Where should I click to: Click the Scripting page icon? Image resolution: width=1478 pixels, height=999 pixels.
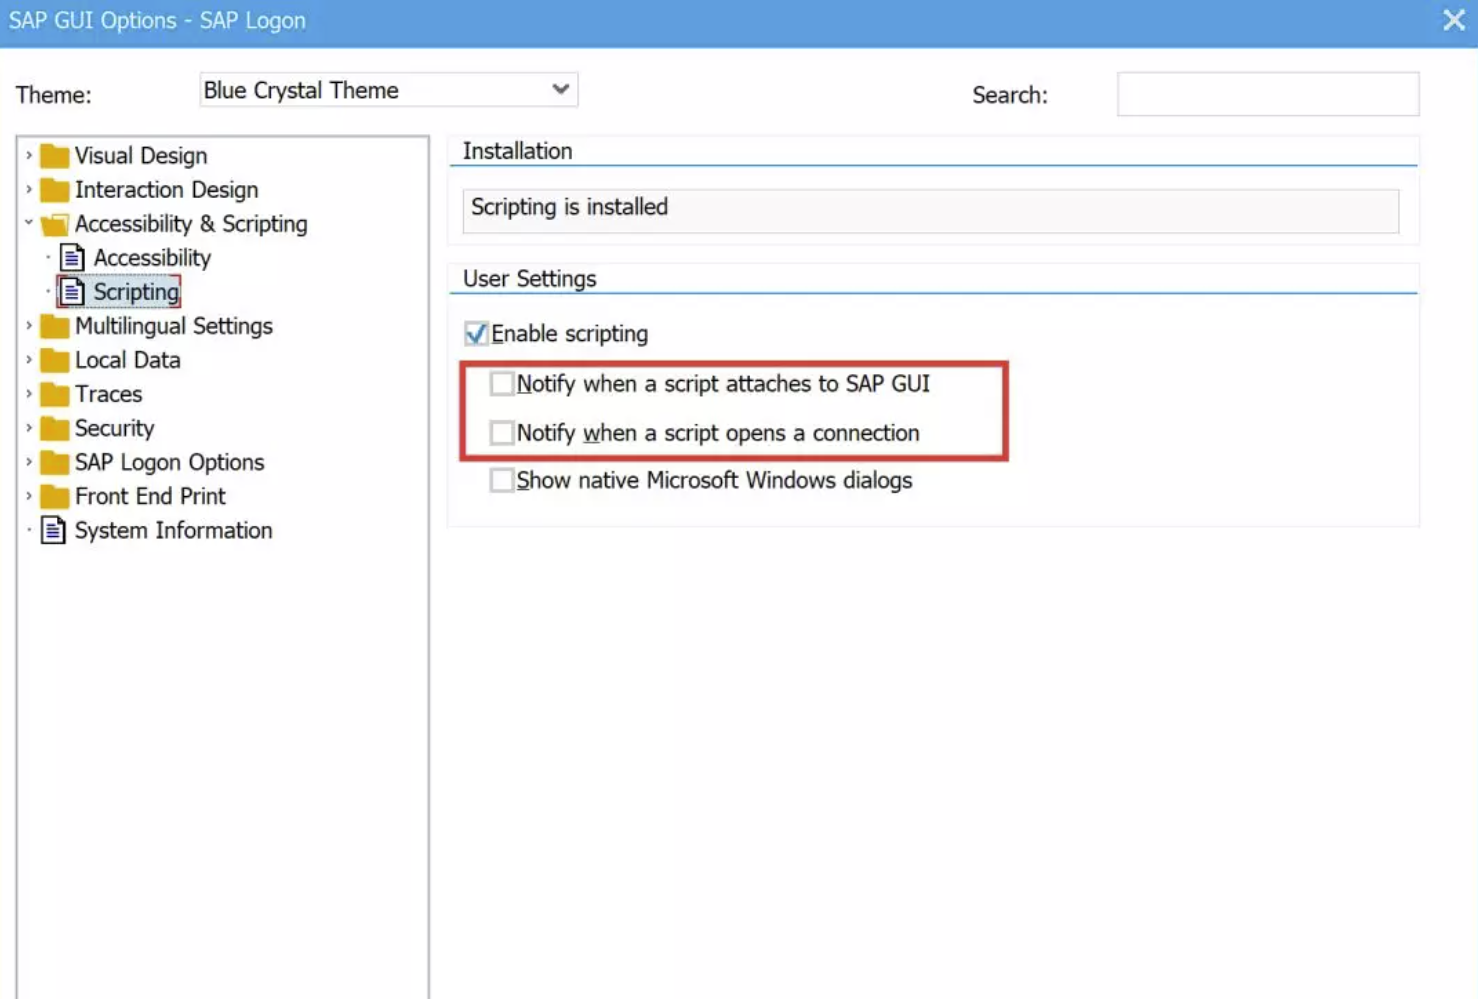72,292
